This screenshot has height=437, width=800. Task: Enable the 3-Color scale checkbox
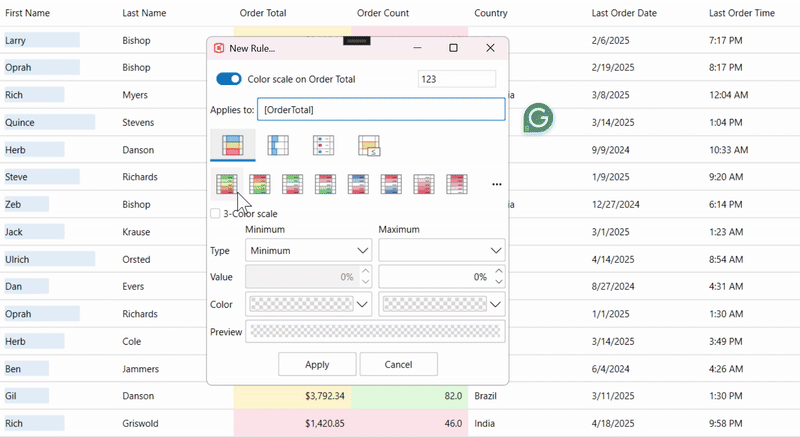pos(216,213)
